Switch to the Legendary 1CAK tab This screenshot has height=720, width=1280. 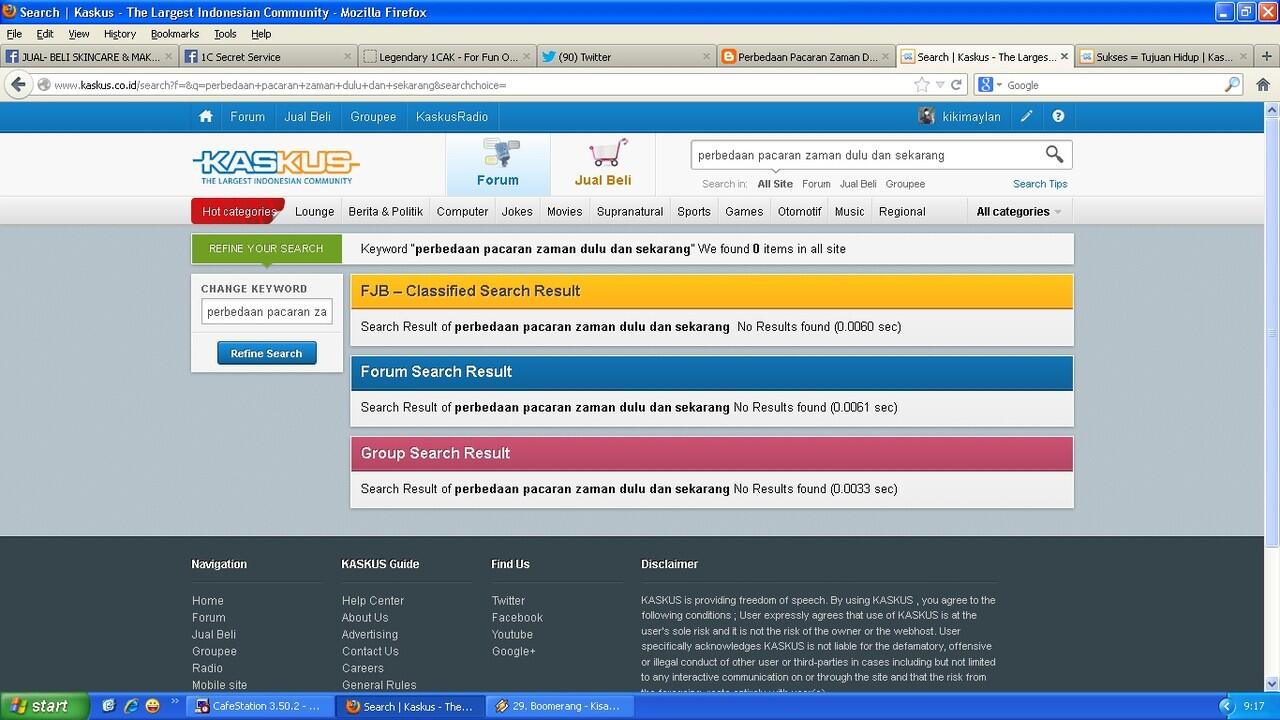pos(448,57)
